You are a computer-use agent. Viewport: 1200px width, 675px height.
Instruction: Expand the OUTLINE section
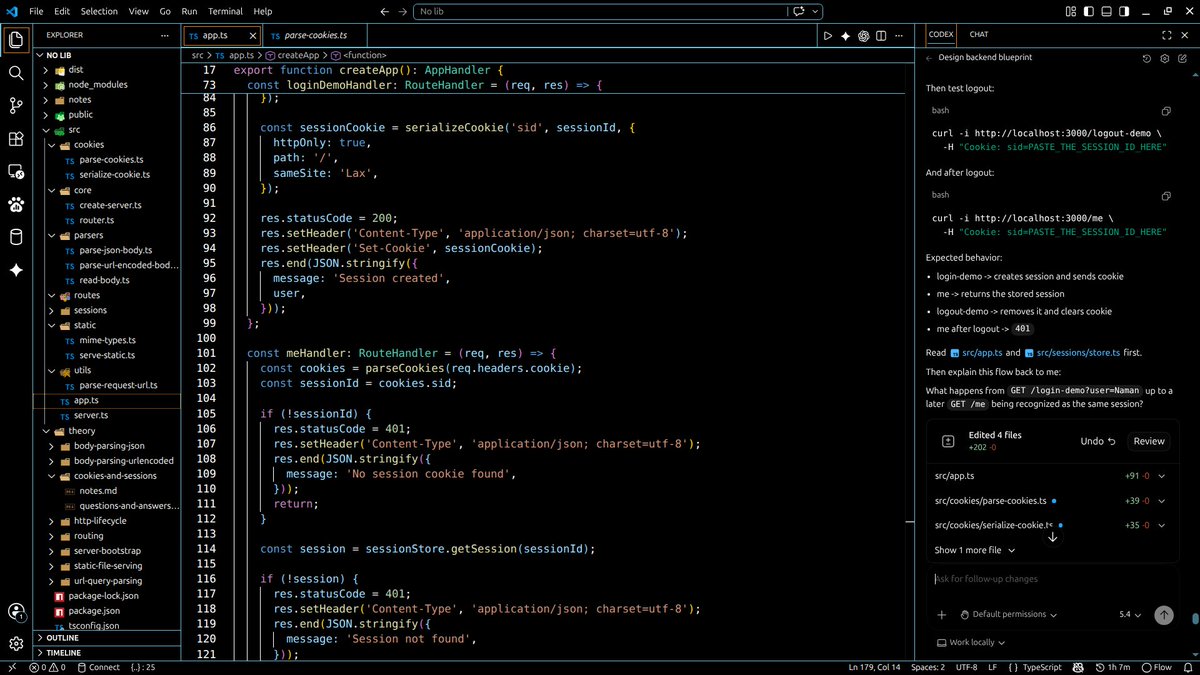point(107,638)
